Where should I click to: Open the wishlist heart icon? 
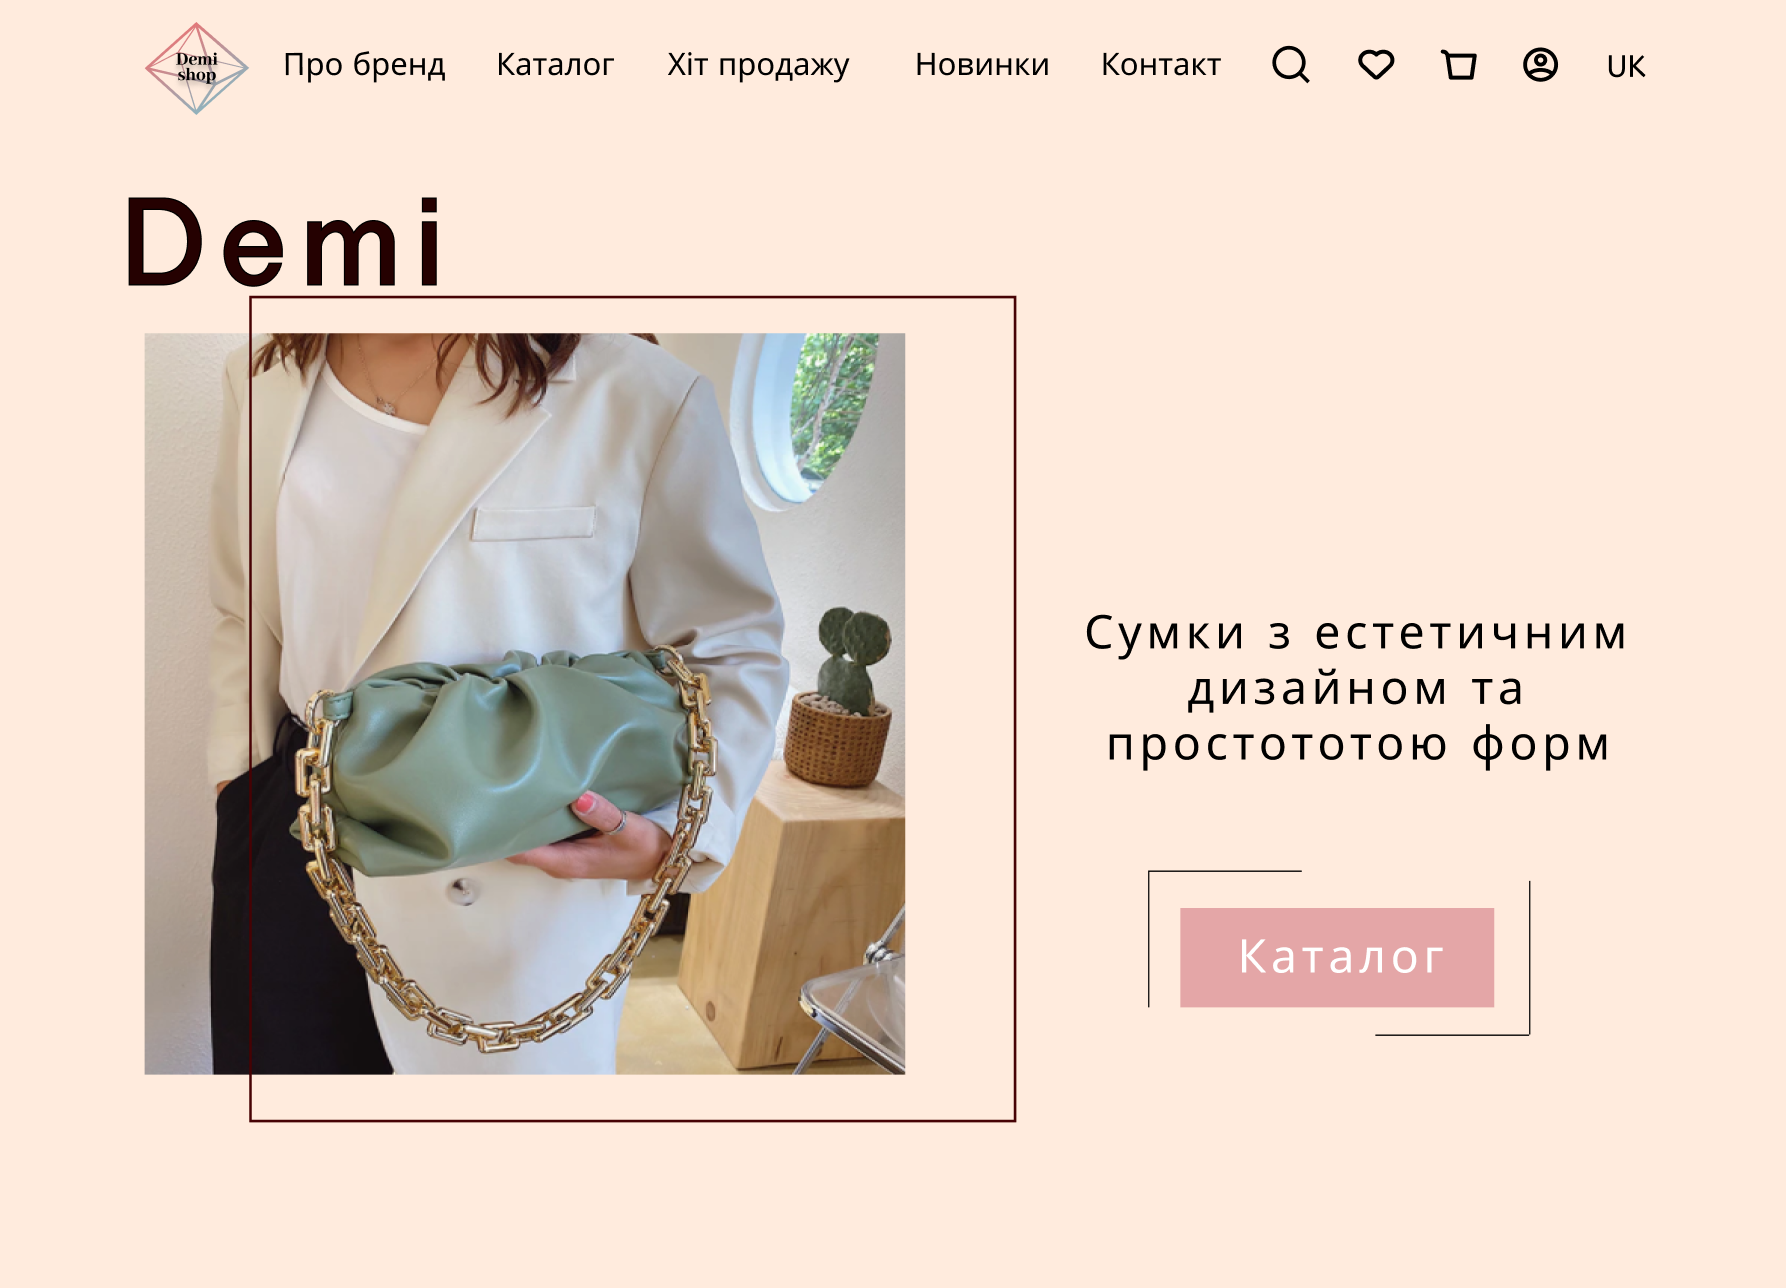click(1376, 65)
